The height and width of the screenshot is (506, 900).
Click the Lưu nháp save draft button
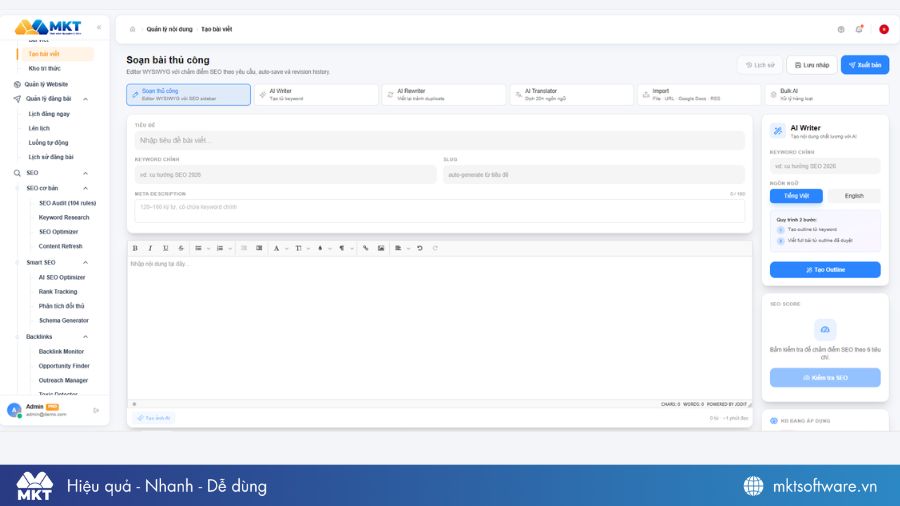(812, 65)
